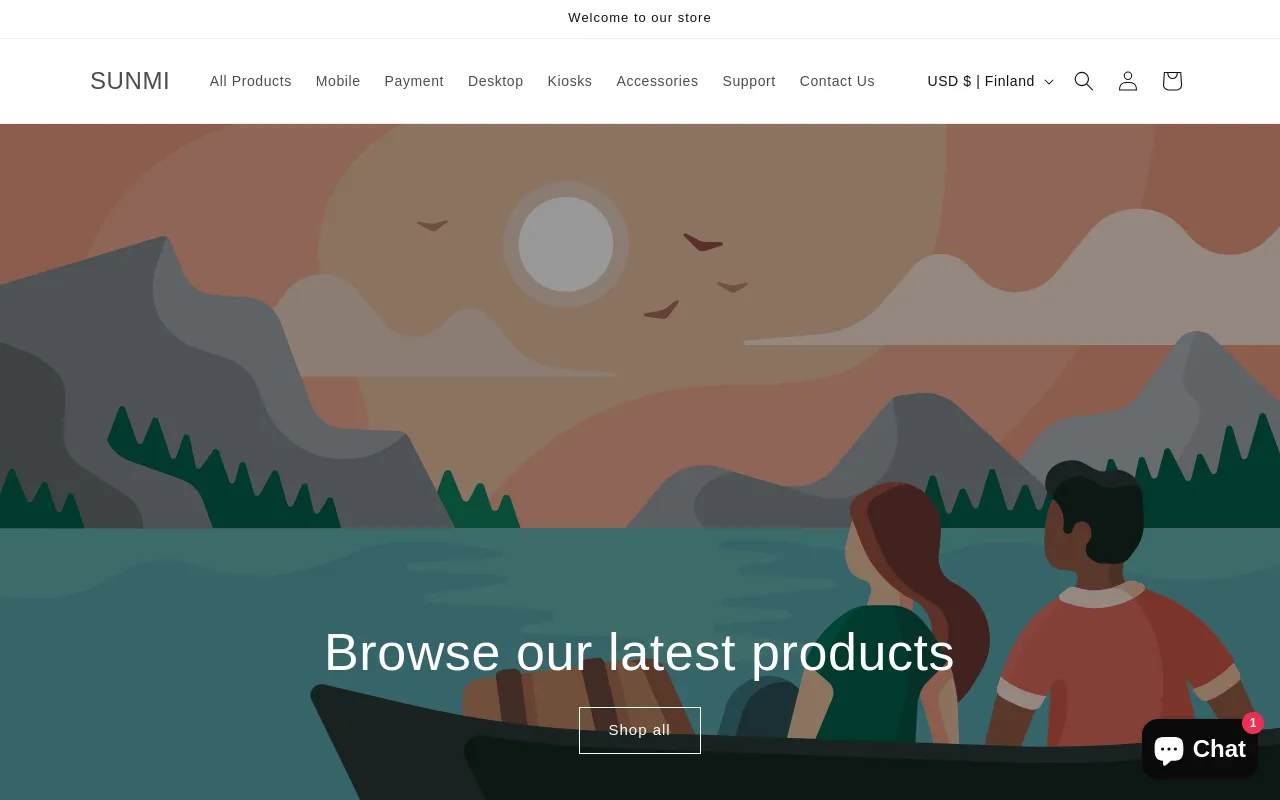Open the Mobile menu item
The height and width of the screenshot is (800, 1280).
point(338,81)
